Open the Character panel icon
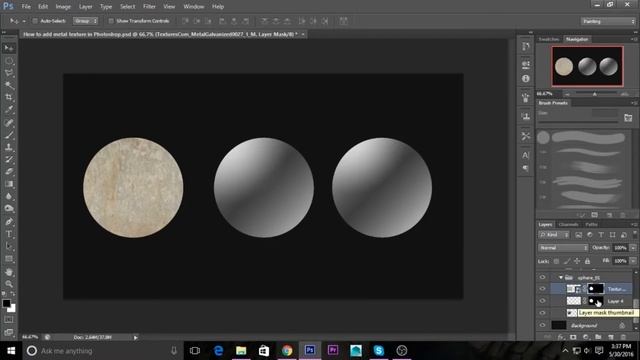The height and width of the screenshot is (360, 640). click(x=526, y=155)
